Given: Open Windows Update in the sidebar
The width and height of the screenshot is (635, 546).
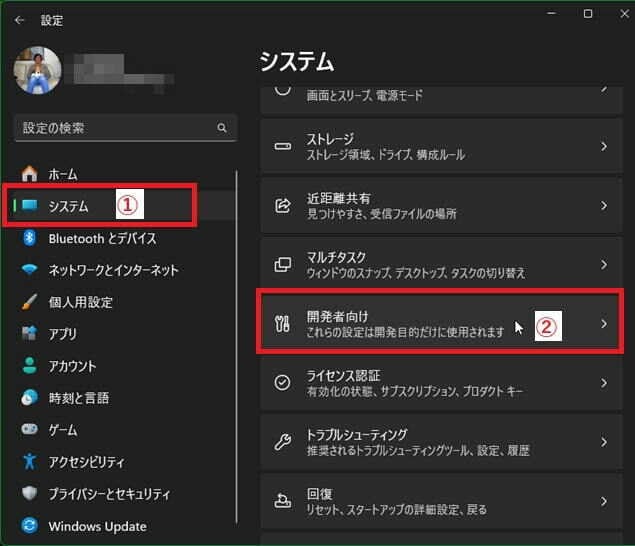Looking at the screenshot, I should [97, 526].
